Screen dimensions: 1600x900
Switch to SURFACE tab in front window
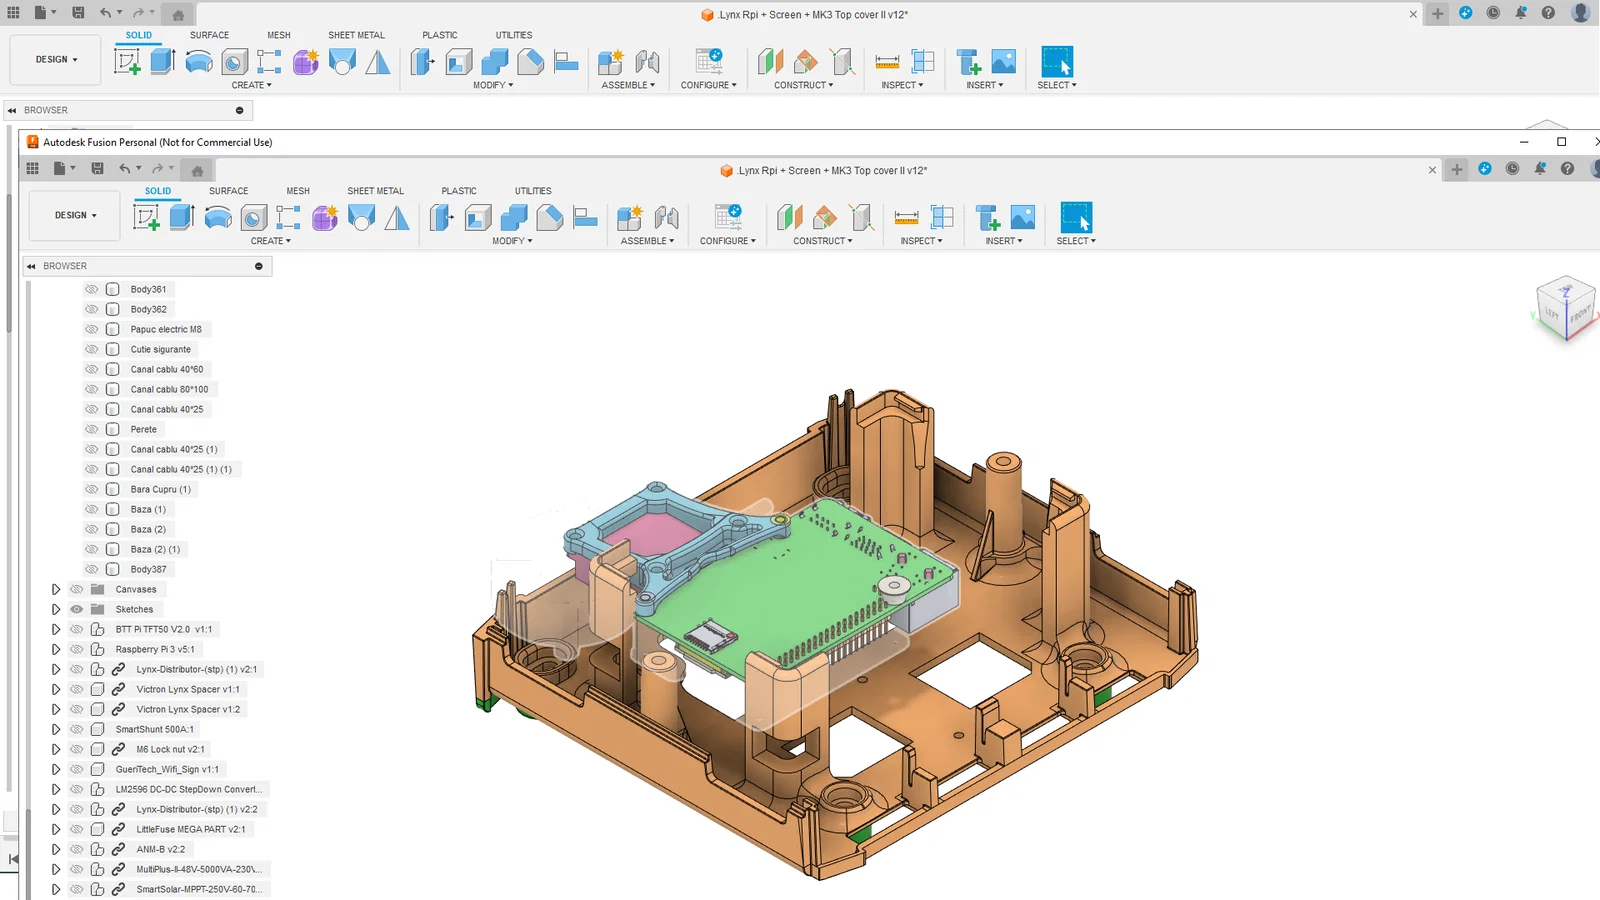click(x=228, y=191)
